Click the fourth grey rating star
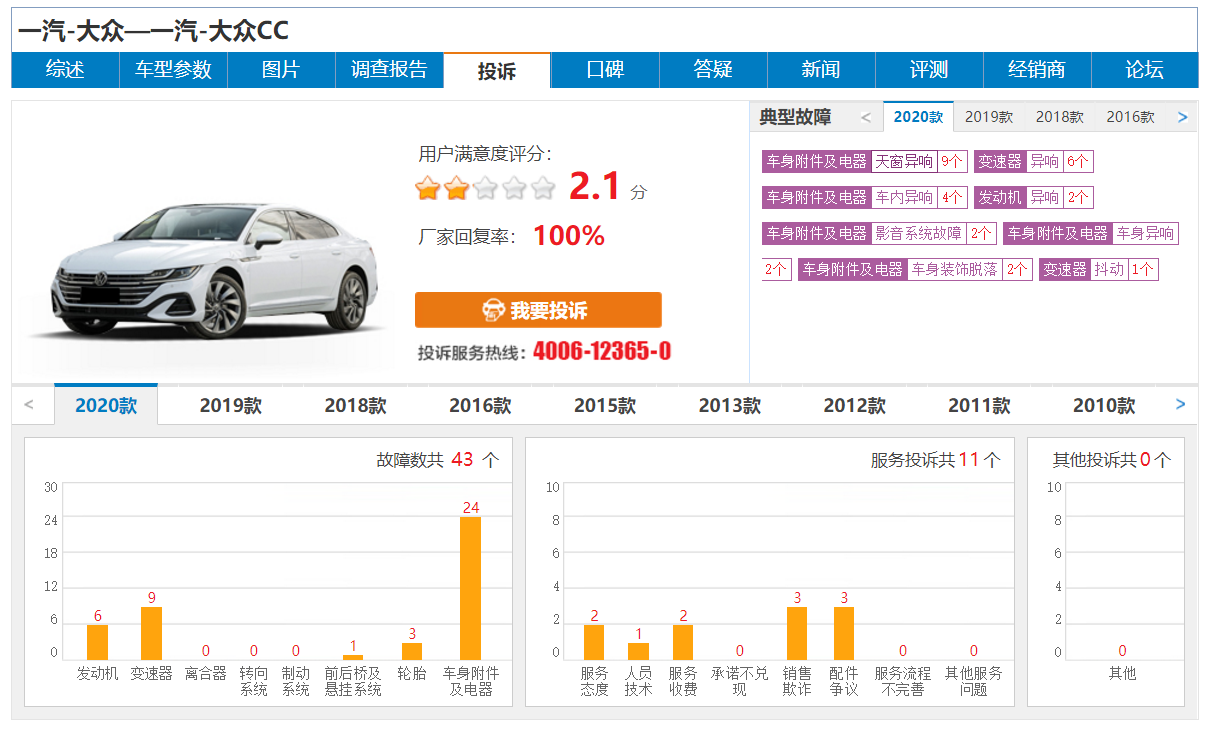This screenshot has width=1209, height=730. point(514,187)
